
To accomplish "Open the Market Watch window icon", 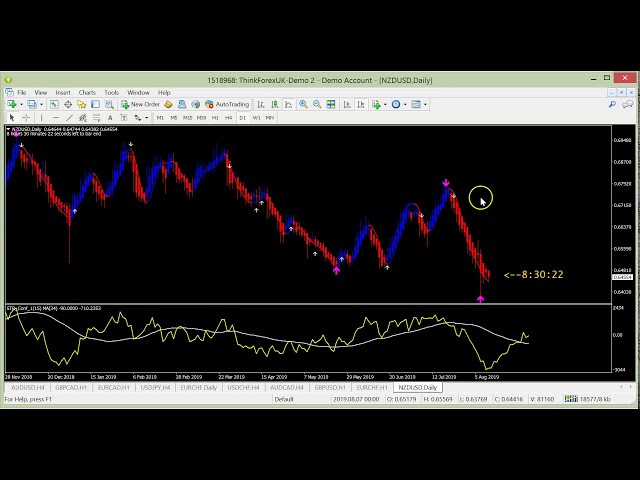I will click(54, 104).
